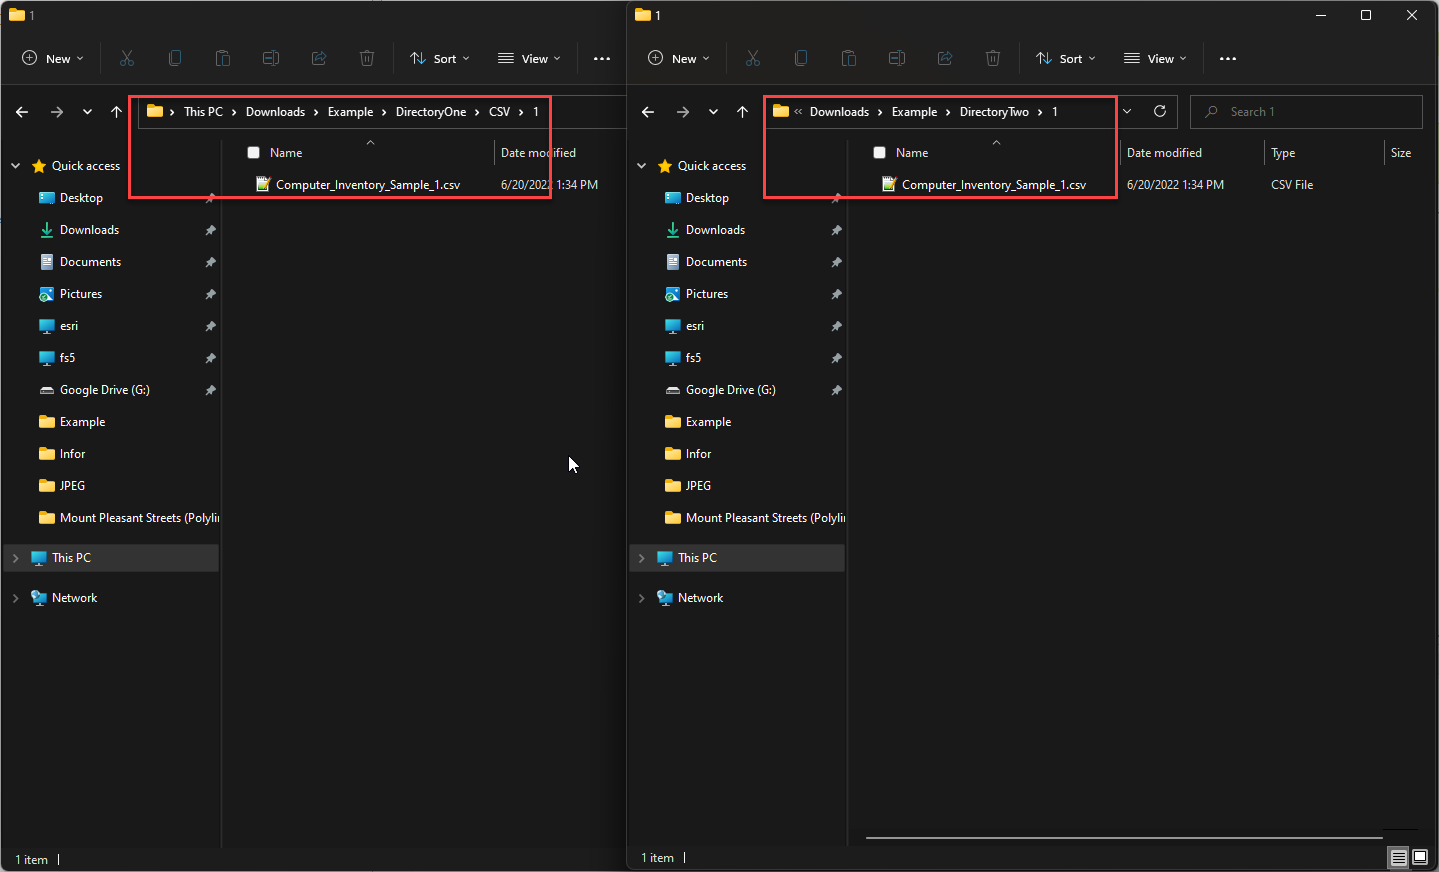Tick select-all checkbox in right window header
This screenshot has width=1439, height=872.
pos(879,153)
